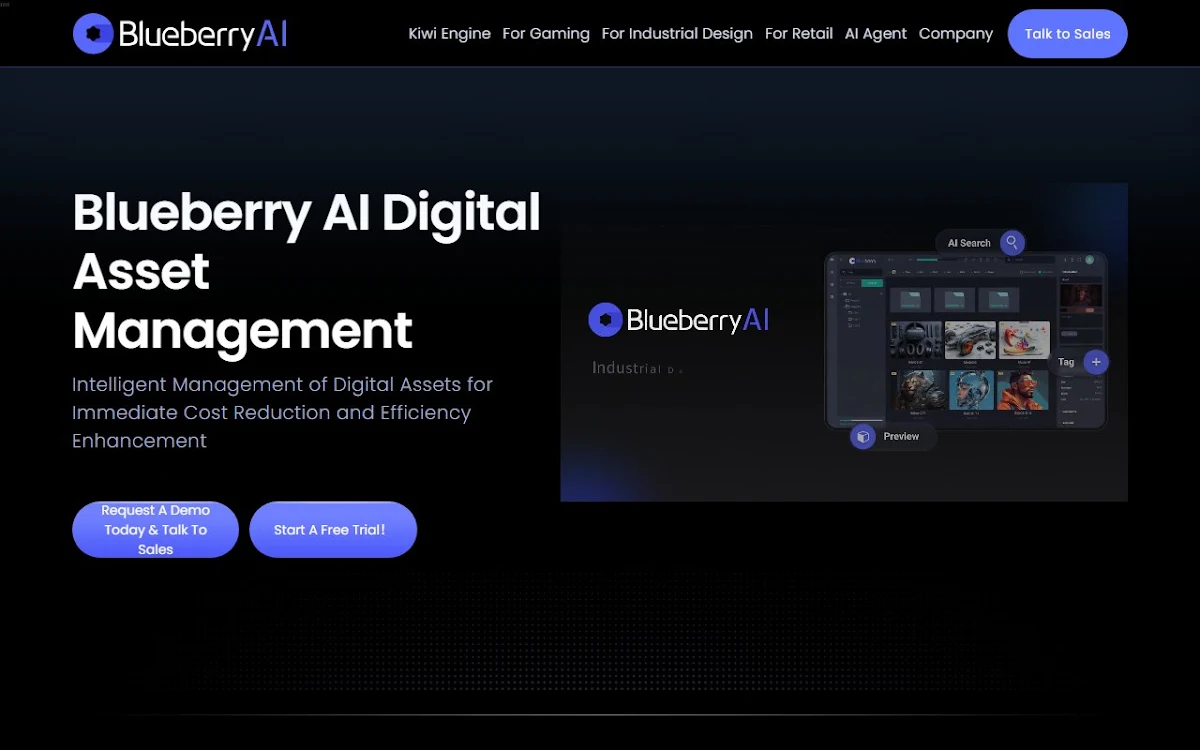Select the VR headset asset thumbnail
This screenshot has width=1200, height=750.
(x=916, y=340)
